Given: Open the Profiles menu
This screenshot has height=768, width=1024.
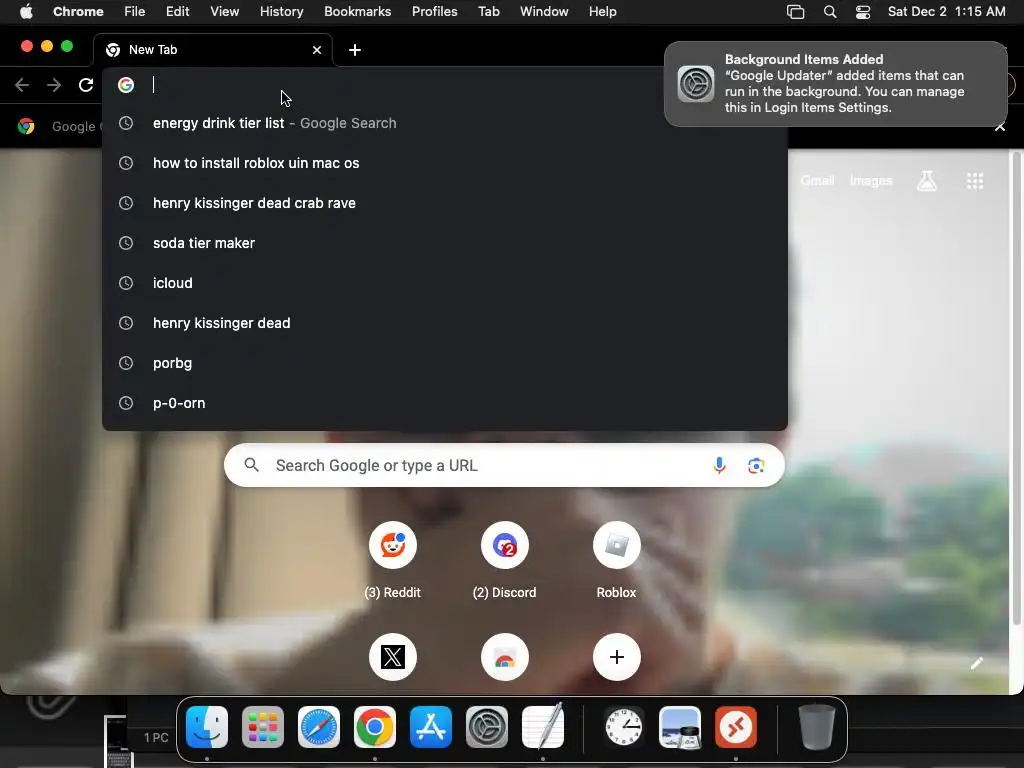Looking at the screenshot, I should tap(435, 12).
